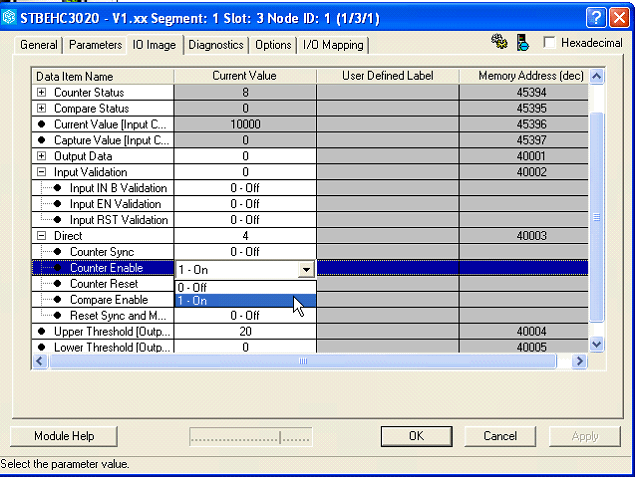637x478 pixels.
Task: Click the title bar help question mark
Action: coord(596,18)
